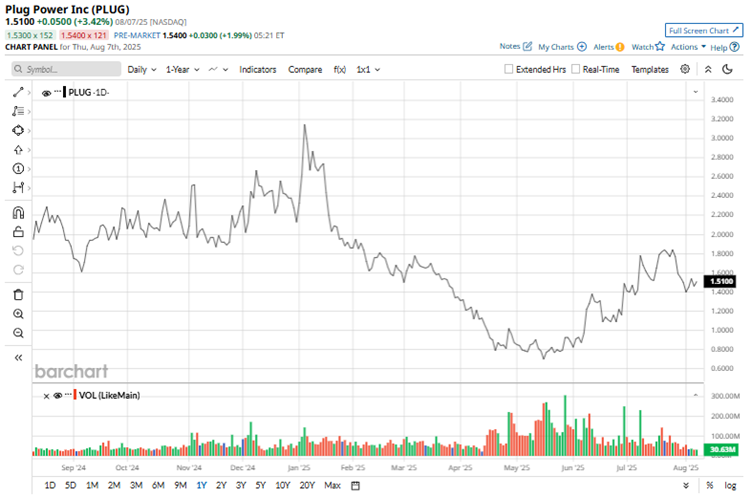Open date range calendar icon
This screenshot has width=752, height=498.
point(355,486)
